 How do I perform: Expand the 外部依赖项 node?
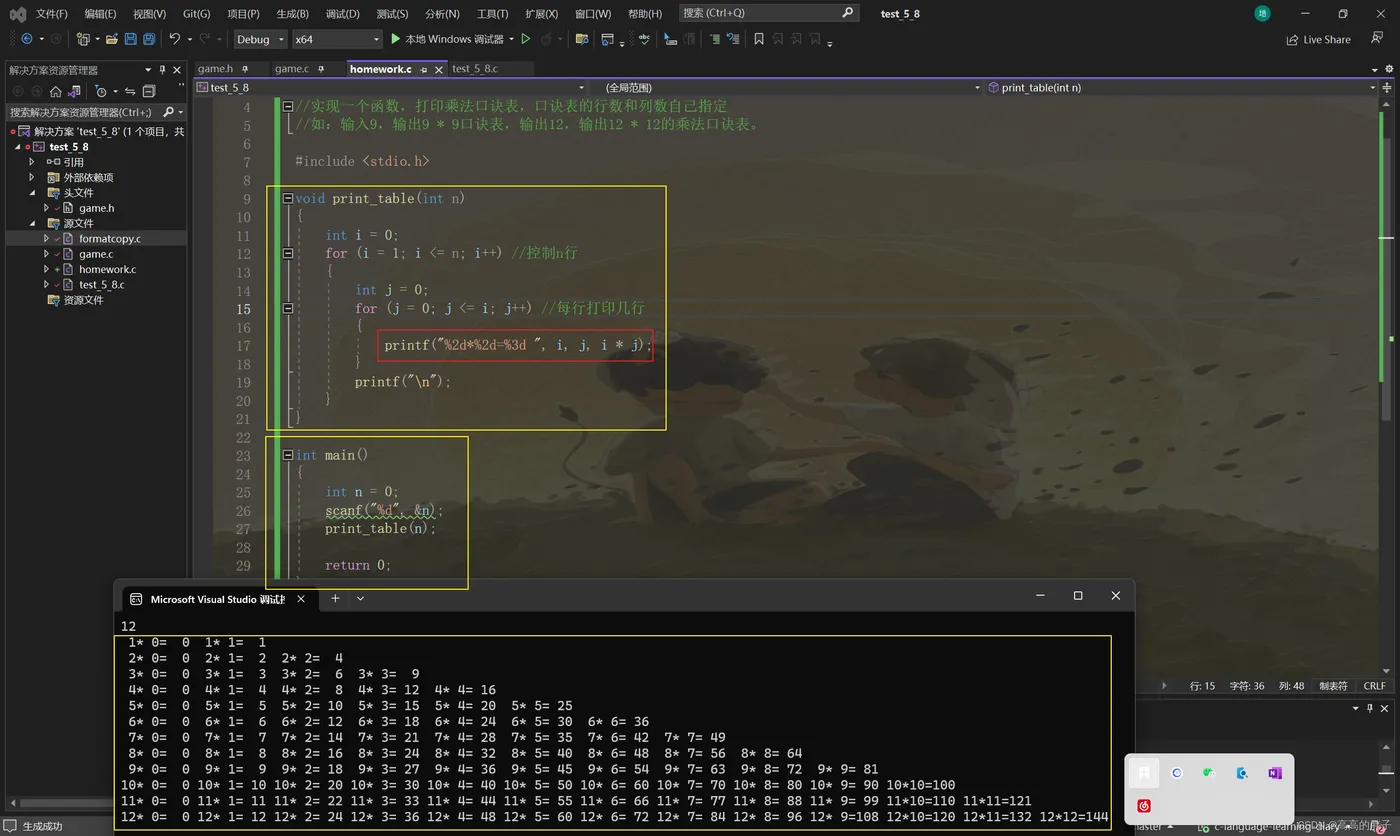coord(32,177)
